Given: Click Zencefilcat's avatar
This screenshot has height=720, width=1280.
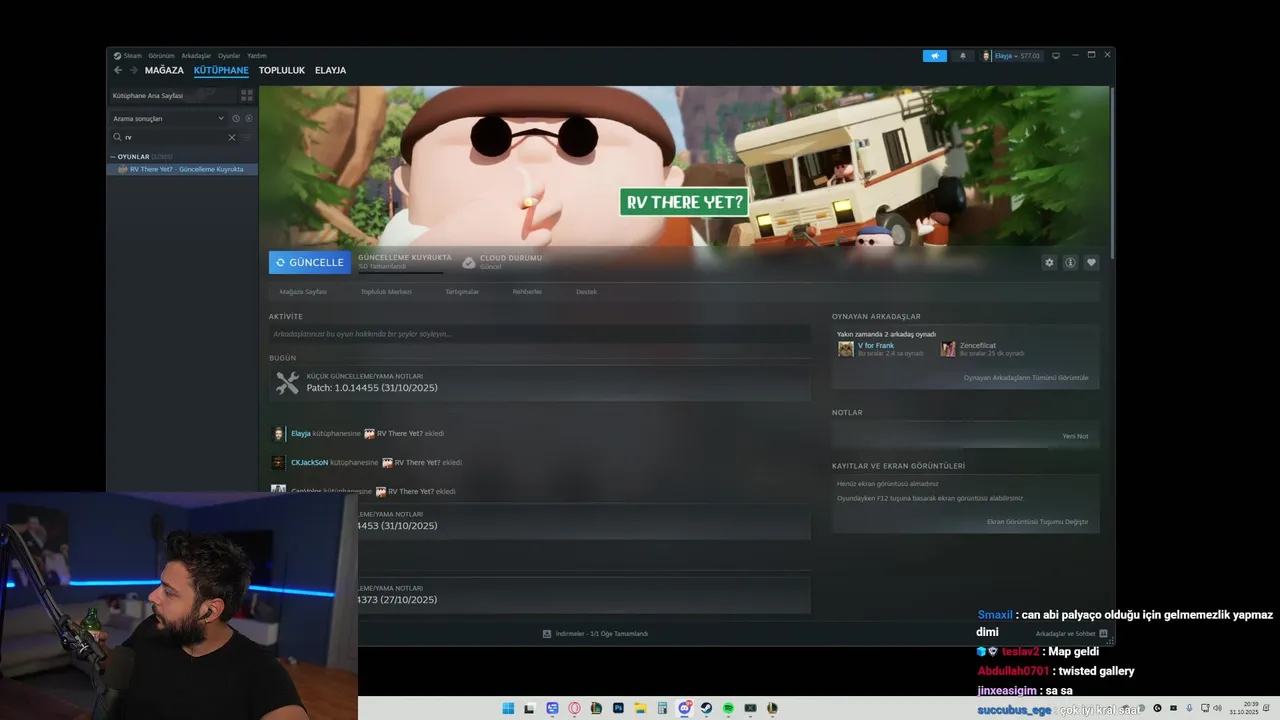Looking at the screenshot, I should 948,349.
